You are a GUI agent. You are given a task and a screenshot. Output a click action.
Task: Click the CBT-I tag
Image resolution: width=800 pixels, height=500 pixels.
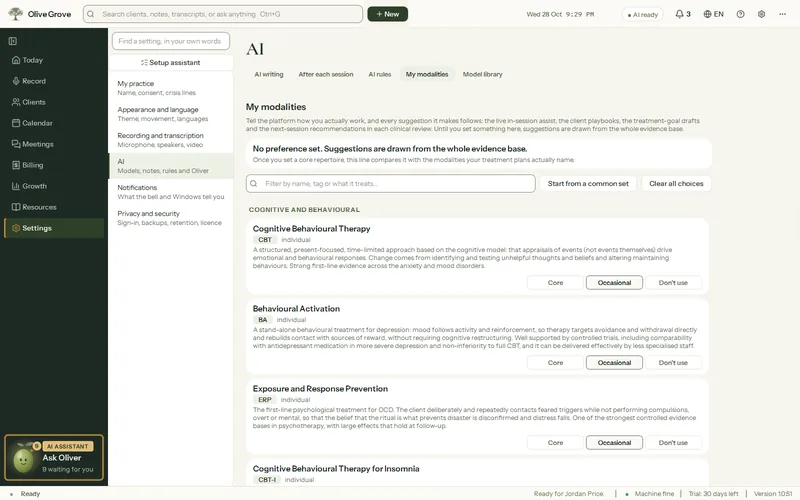[x=267, y=480]
